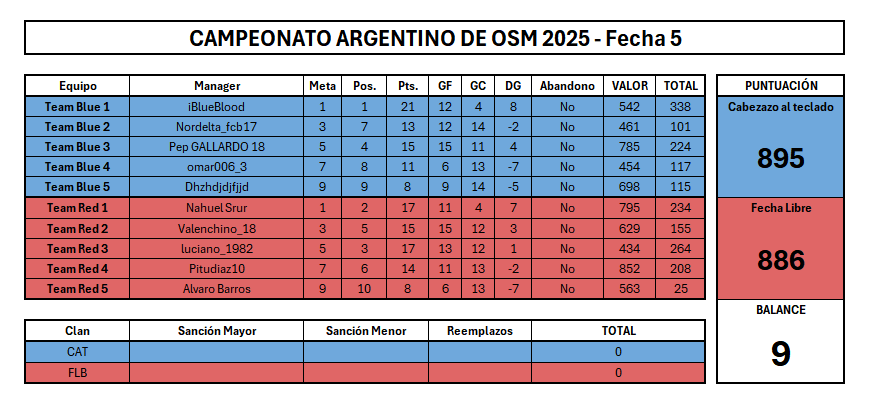Click the FLB clan cell
Screen dimensions: 882x405
click(78, 372)
